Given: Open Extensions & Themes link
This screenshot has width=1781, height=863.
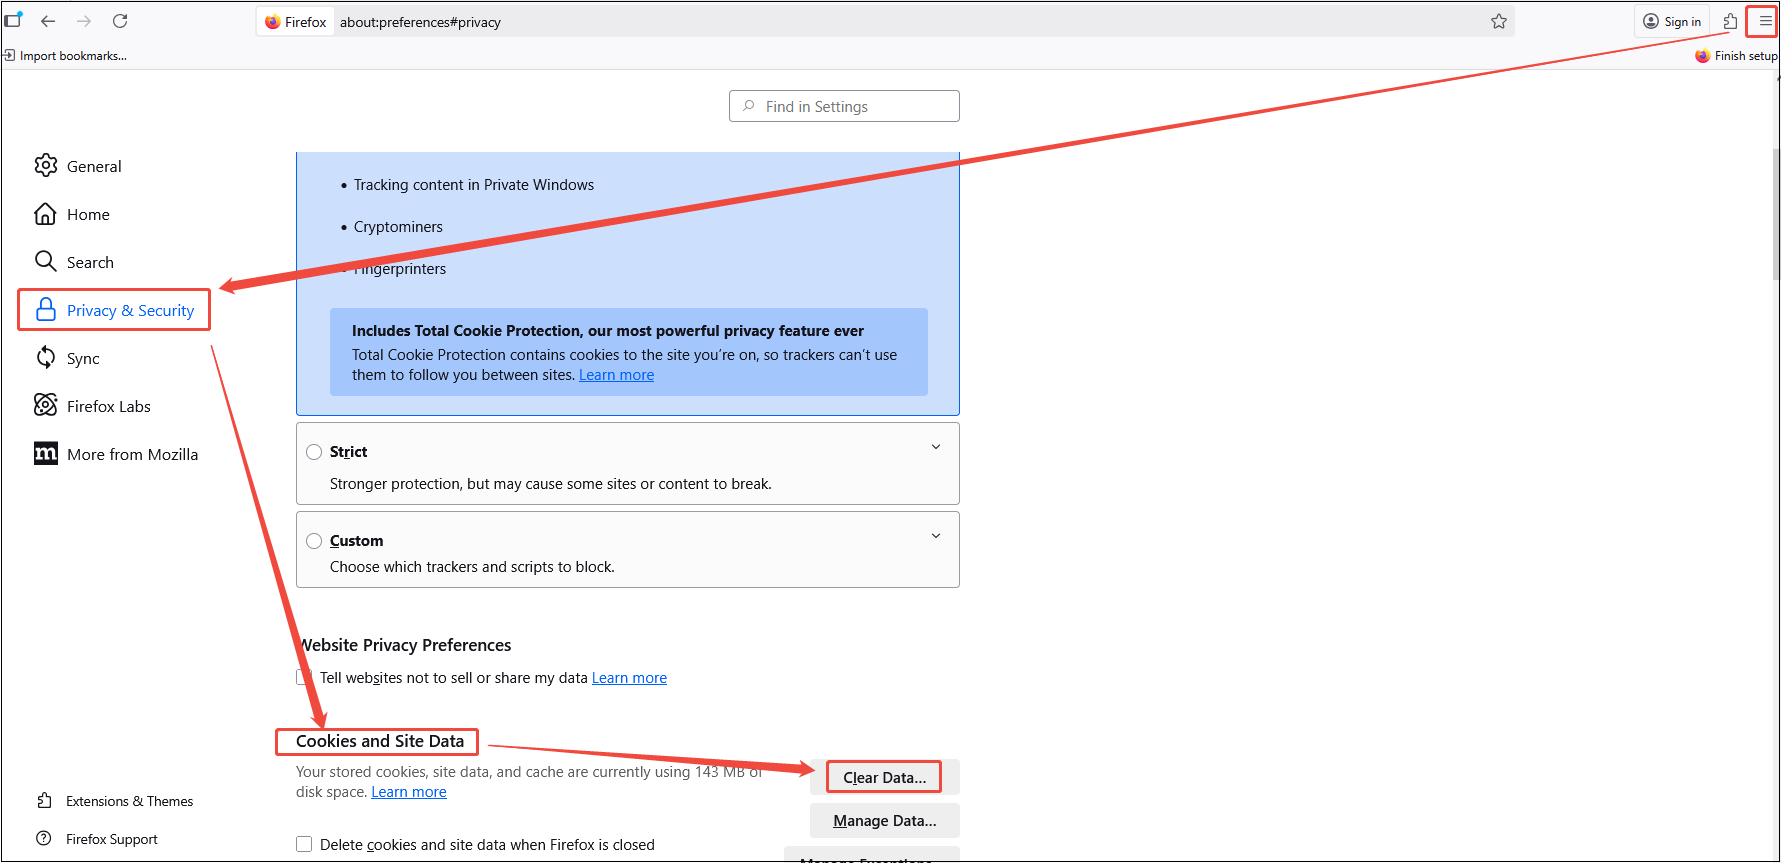Looking at the screenshot, I should pyautogui.click(x=129, y=801).
